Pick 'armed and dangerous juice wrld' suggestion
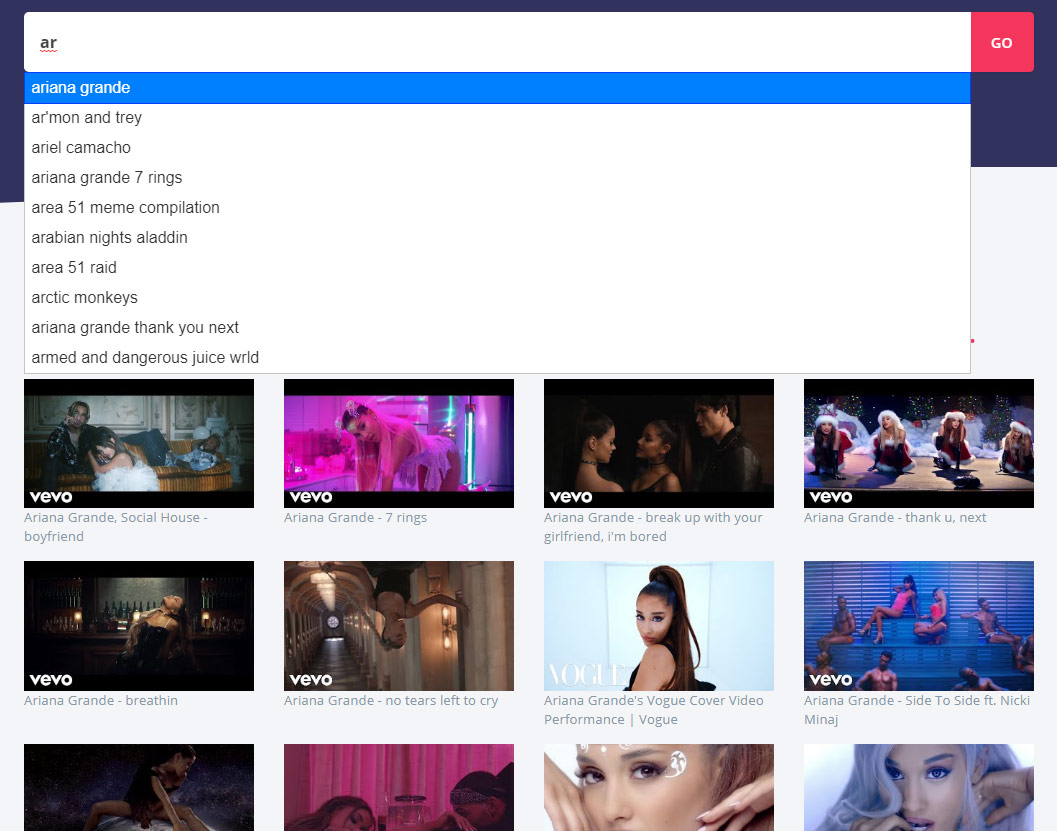Screen dimensions: 1057x831 (145, 358)
